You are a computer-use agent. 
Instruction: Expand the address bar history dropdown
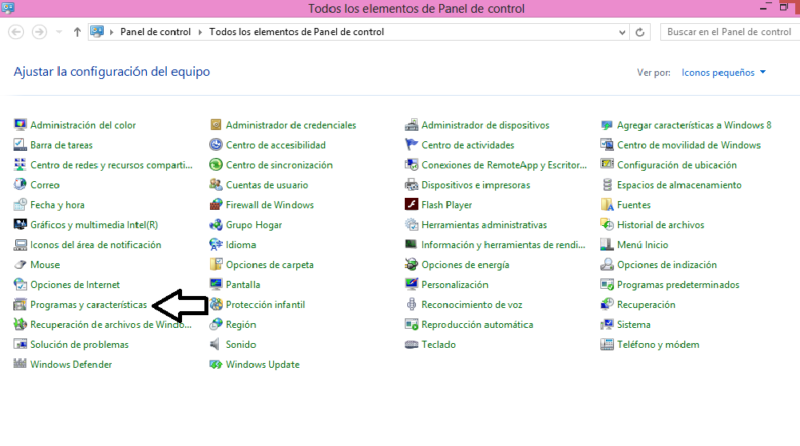click(x=622, y=32)
